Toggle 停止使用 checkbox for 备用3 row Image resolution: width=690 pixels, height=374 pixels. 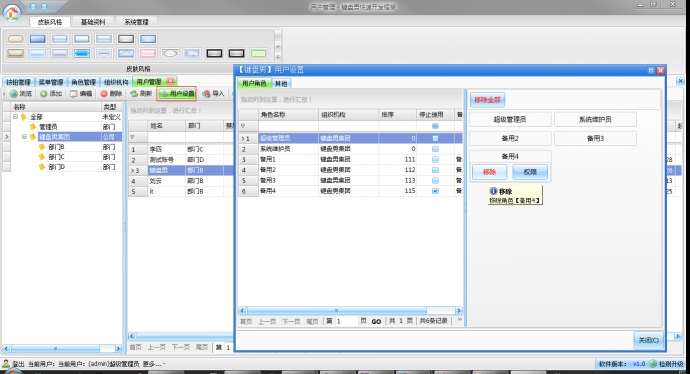(435, 180)
